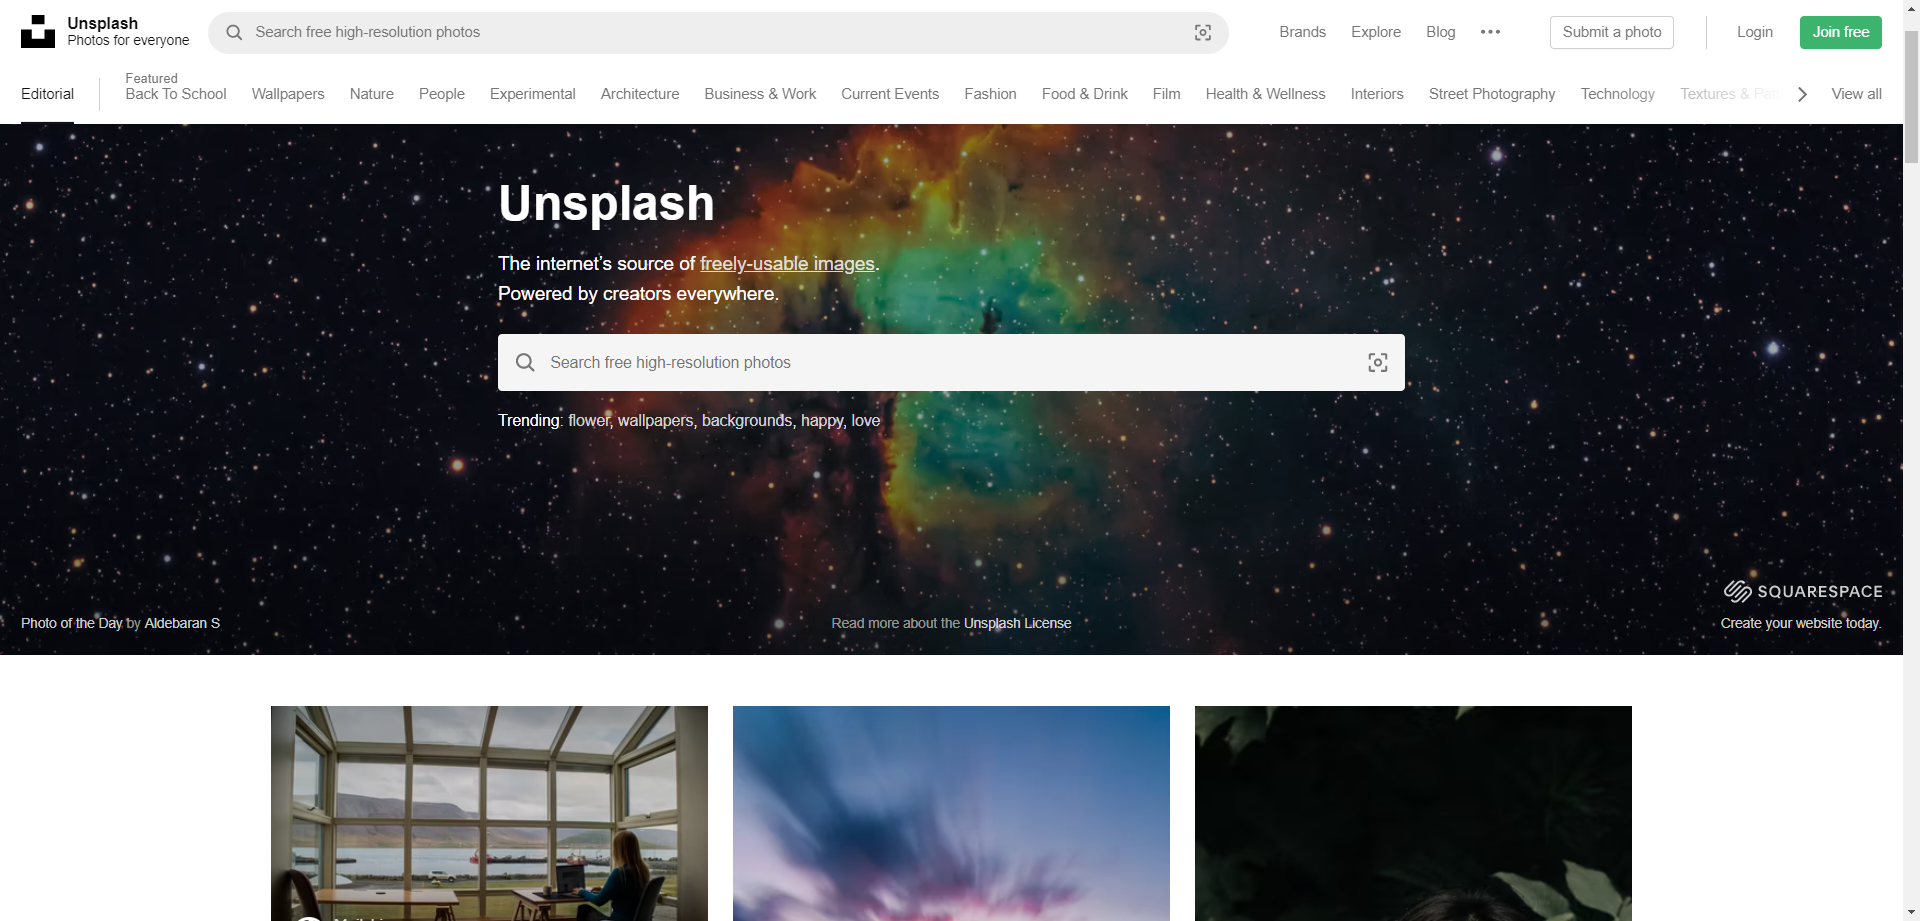Open visual search from the top search bar
The width and height of the screenshot is (1920, 921).
pyautogui.click(x=1203, y=33)
